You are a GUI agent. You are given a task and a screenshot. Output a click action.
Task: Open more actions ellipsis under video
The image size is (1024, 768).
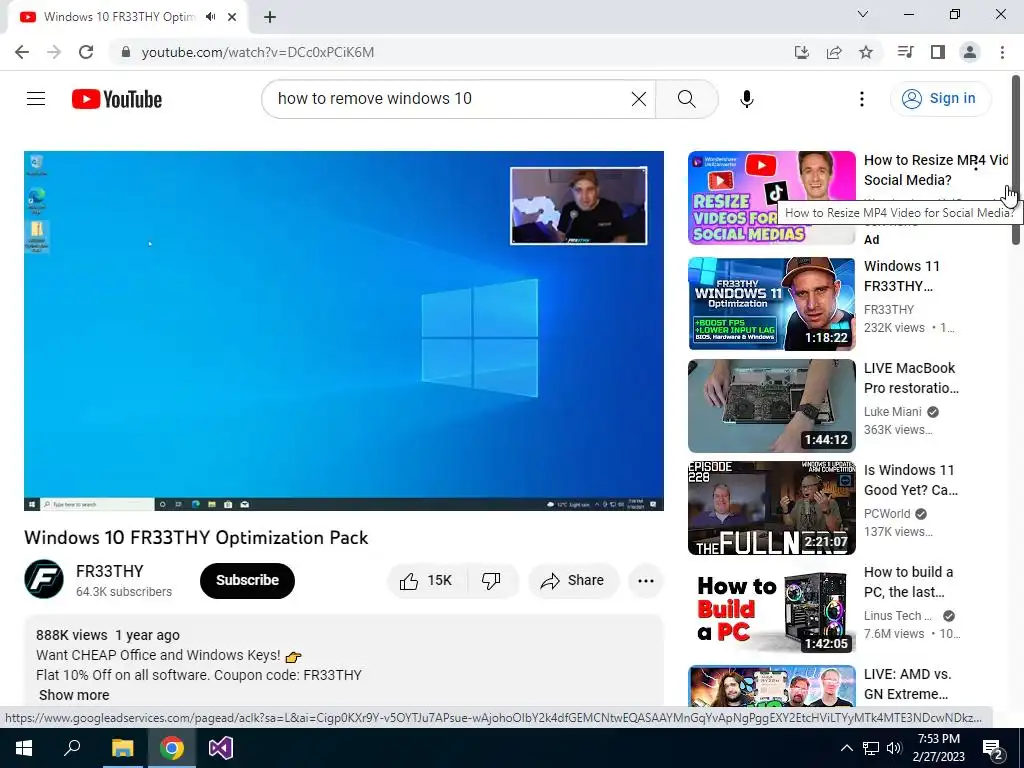(645, 580)
